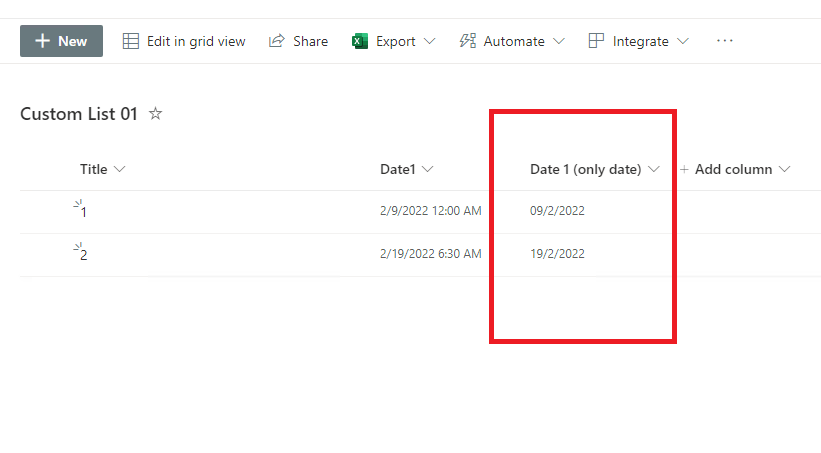Click the Date1 column header

pos(397,169)
